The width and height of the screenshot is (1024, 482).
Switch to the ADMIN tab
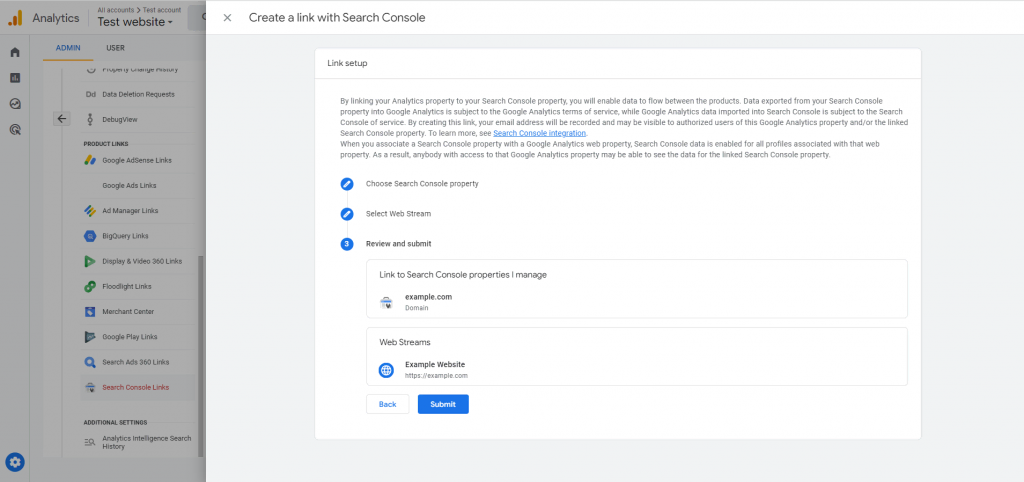[68, 47]
